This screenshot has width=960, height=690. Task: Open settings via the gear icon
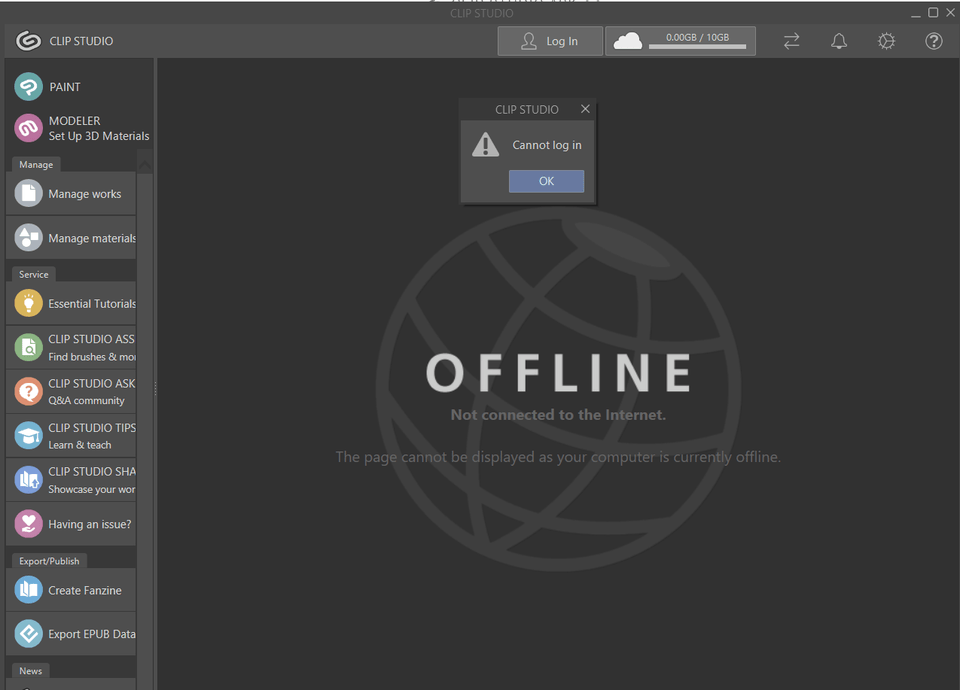click(886, 41)
